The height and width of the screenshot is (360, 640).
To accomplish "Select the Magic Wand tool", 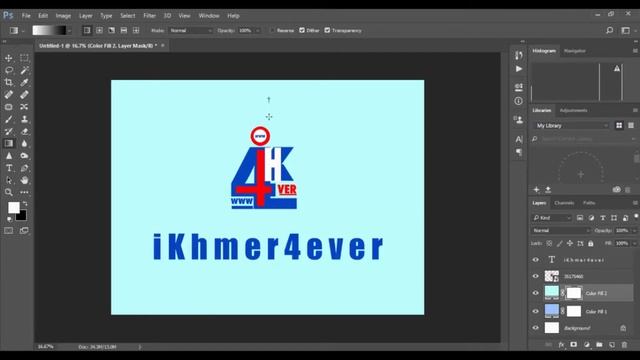I will coord(24,70).
